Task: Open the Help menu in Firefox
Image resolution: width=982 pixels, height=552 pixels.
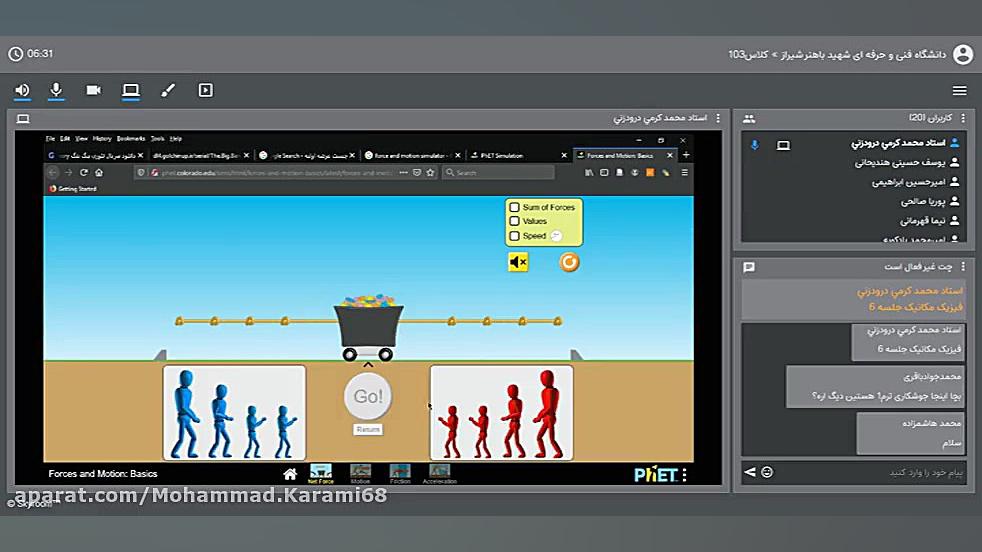Action: 176,138
